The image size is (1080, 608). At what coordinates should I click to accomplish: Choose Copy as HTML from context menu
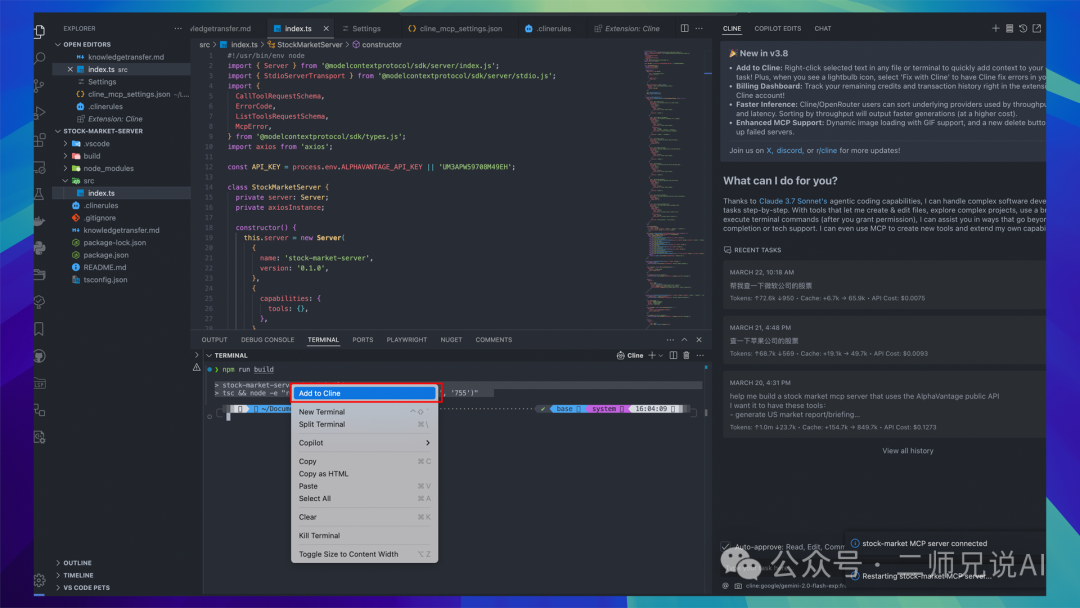364,474
